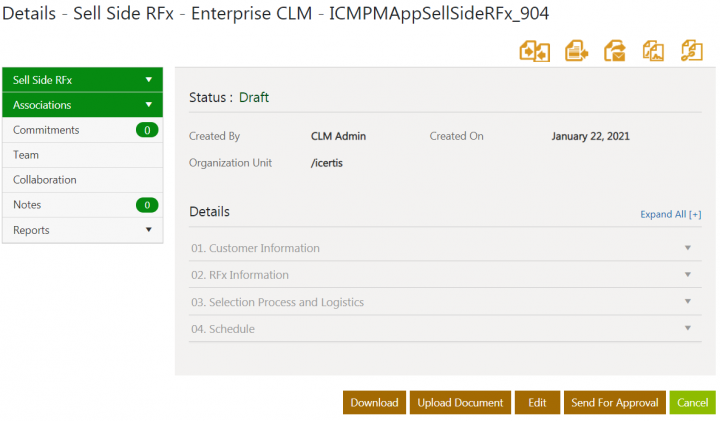720x421 pixels.
Task: Click the Notes count badge
Action: [147, 205]
